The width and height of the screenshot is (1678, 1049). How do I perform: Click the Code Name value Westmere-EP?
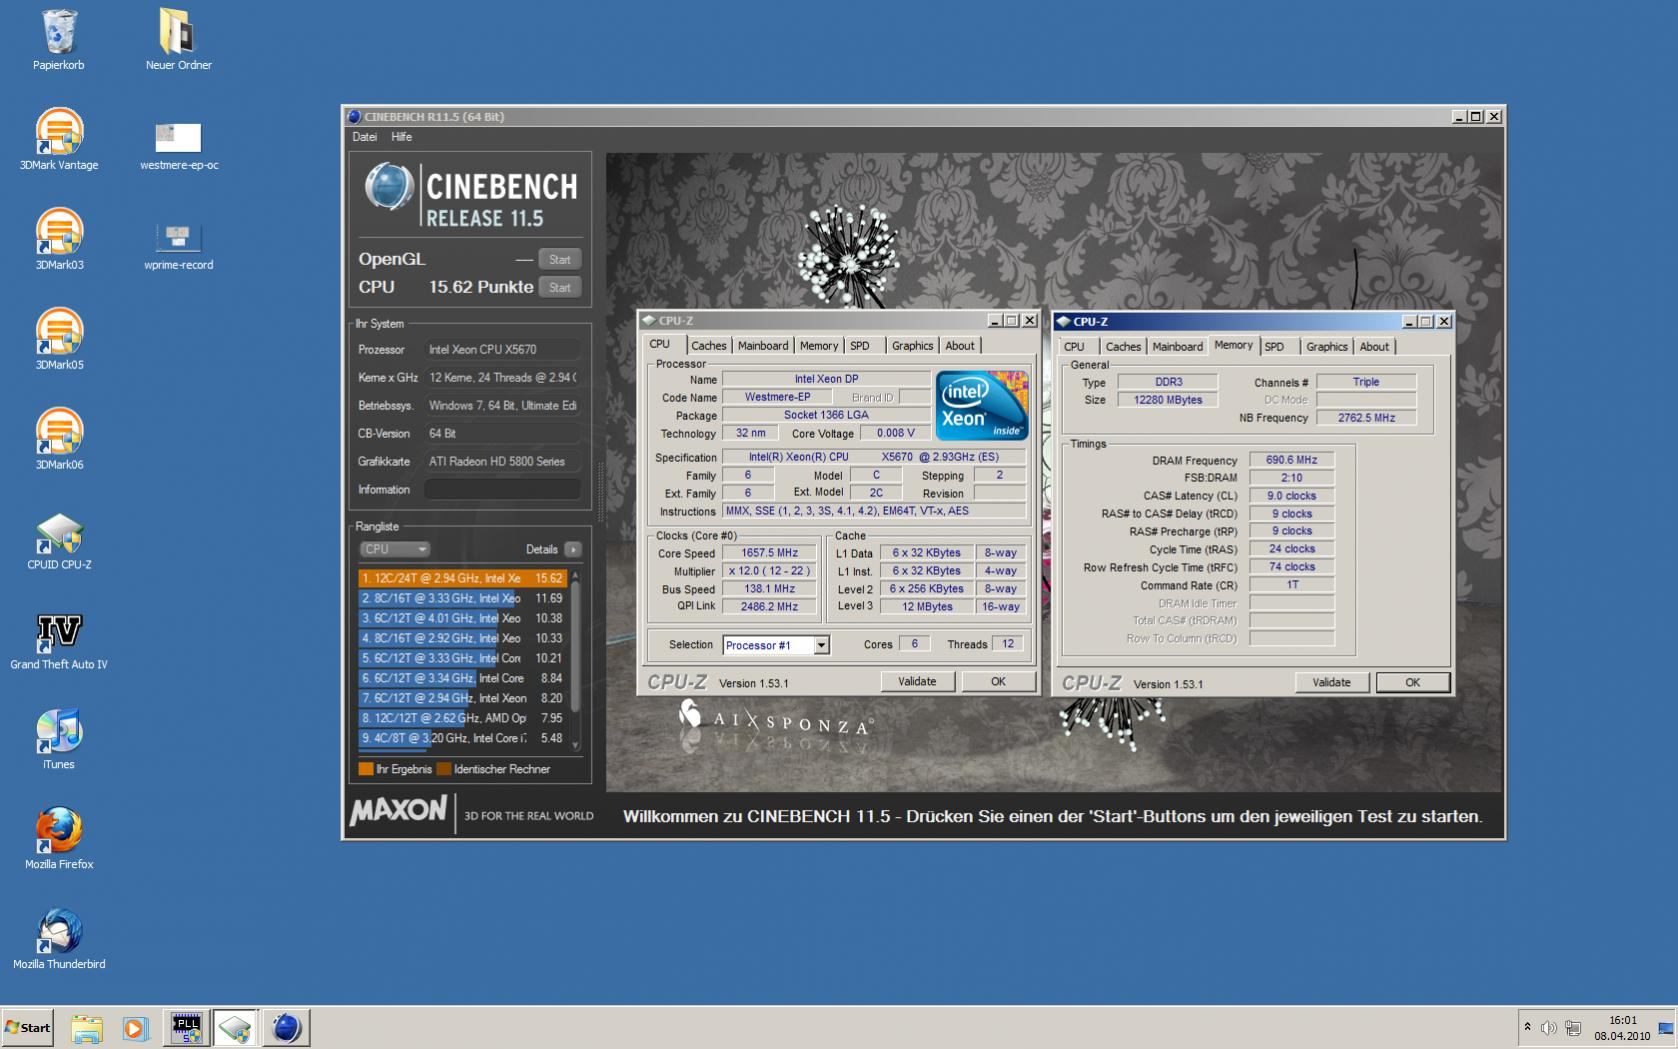point(777,397)
